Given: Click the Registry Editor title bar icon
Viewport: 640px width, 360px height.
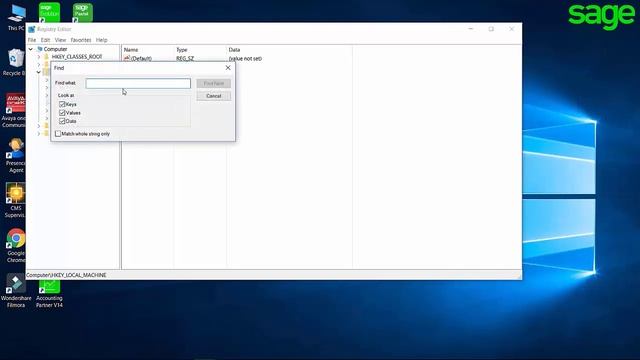Looking at the screenshot, I should click(31, 29).
